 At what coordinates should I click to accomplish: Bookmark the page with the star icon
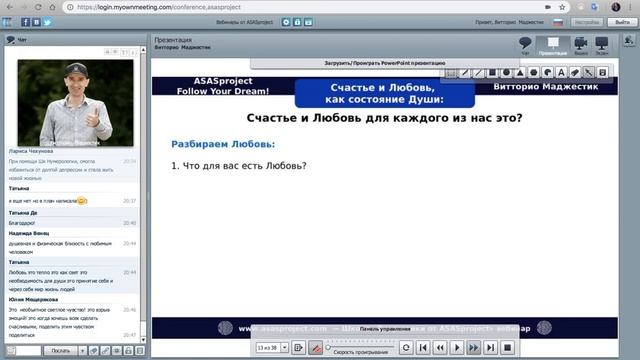562,7
